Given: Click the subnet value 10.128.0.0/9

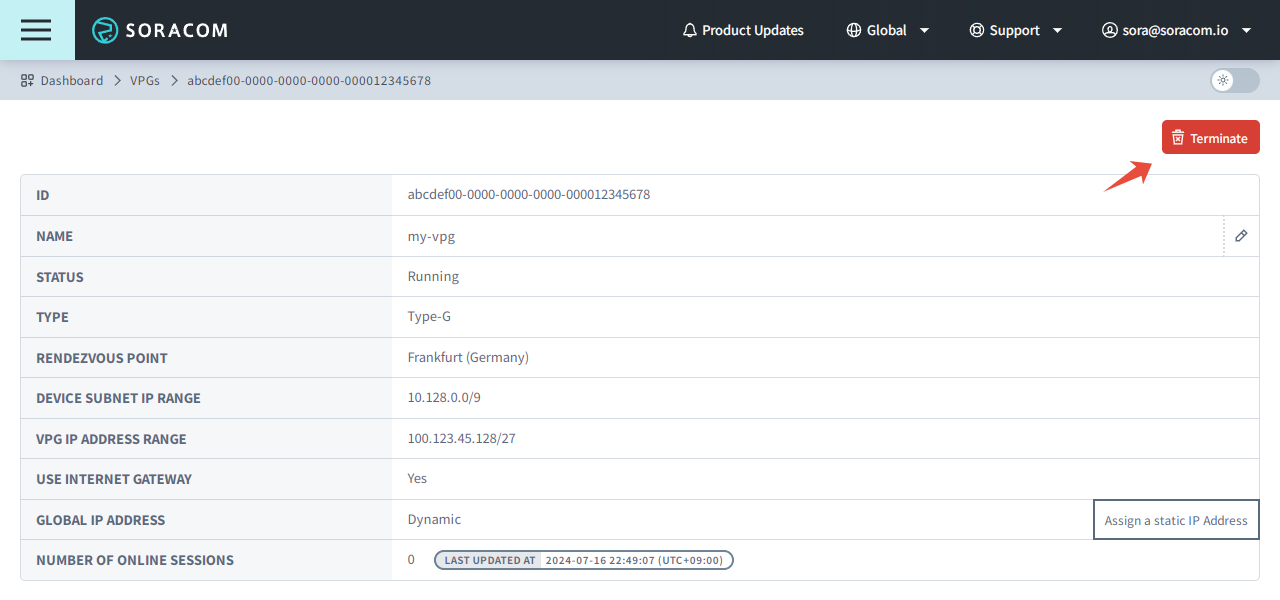Looking at the screenshot, I should [444, 397].
